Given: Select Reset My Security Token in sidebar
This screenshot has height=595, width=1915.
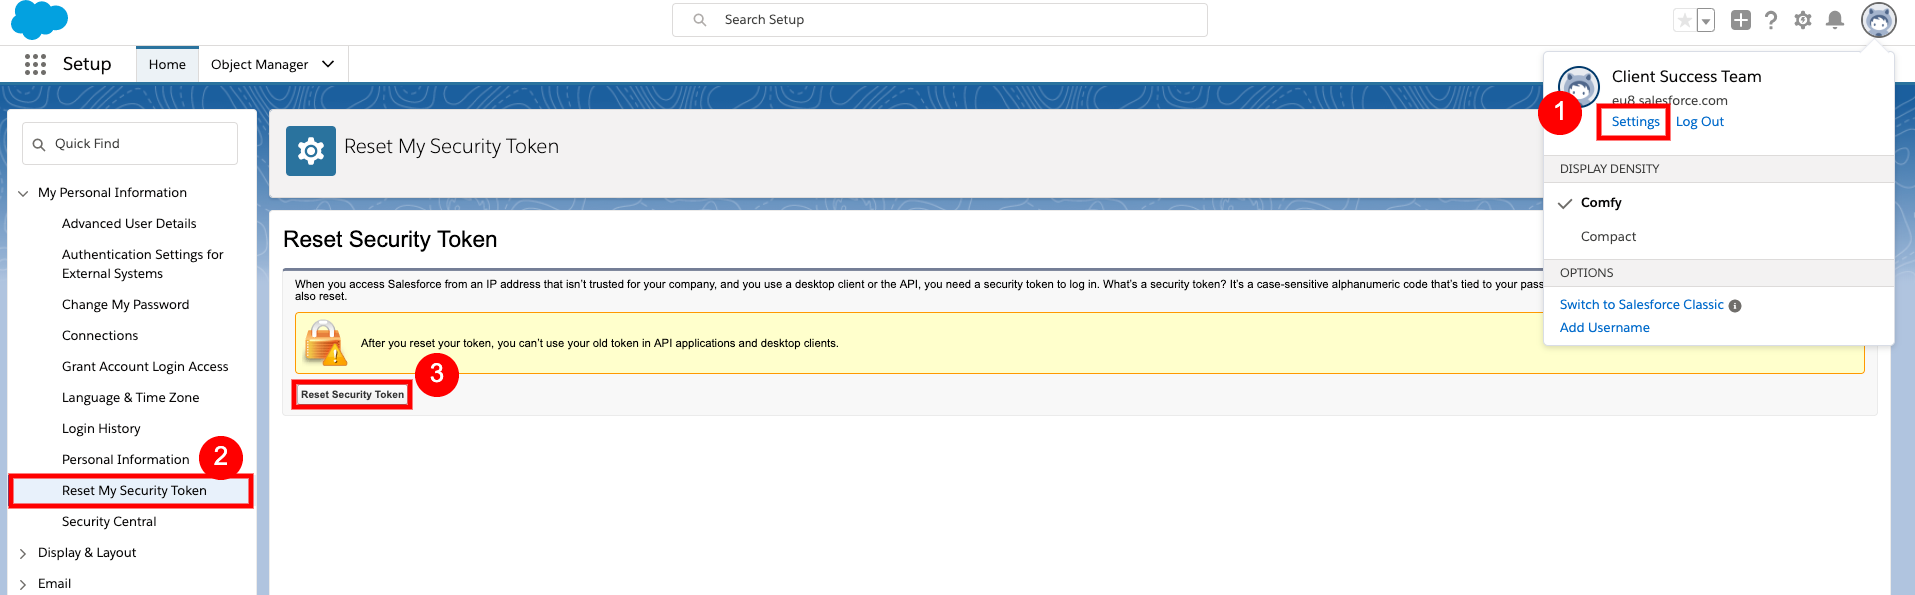Looking at the screenshot, I should [134, 491].
